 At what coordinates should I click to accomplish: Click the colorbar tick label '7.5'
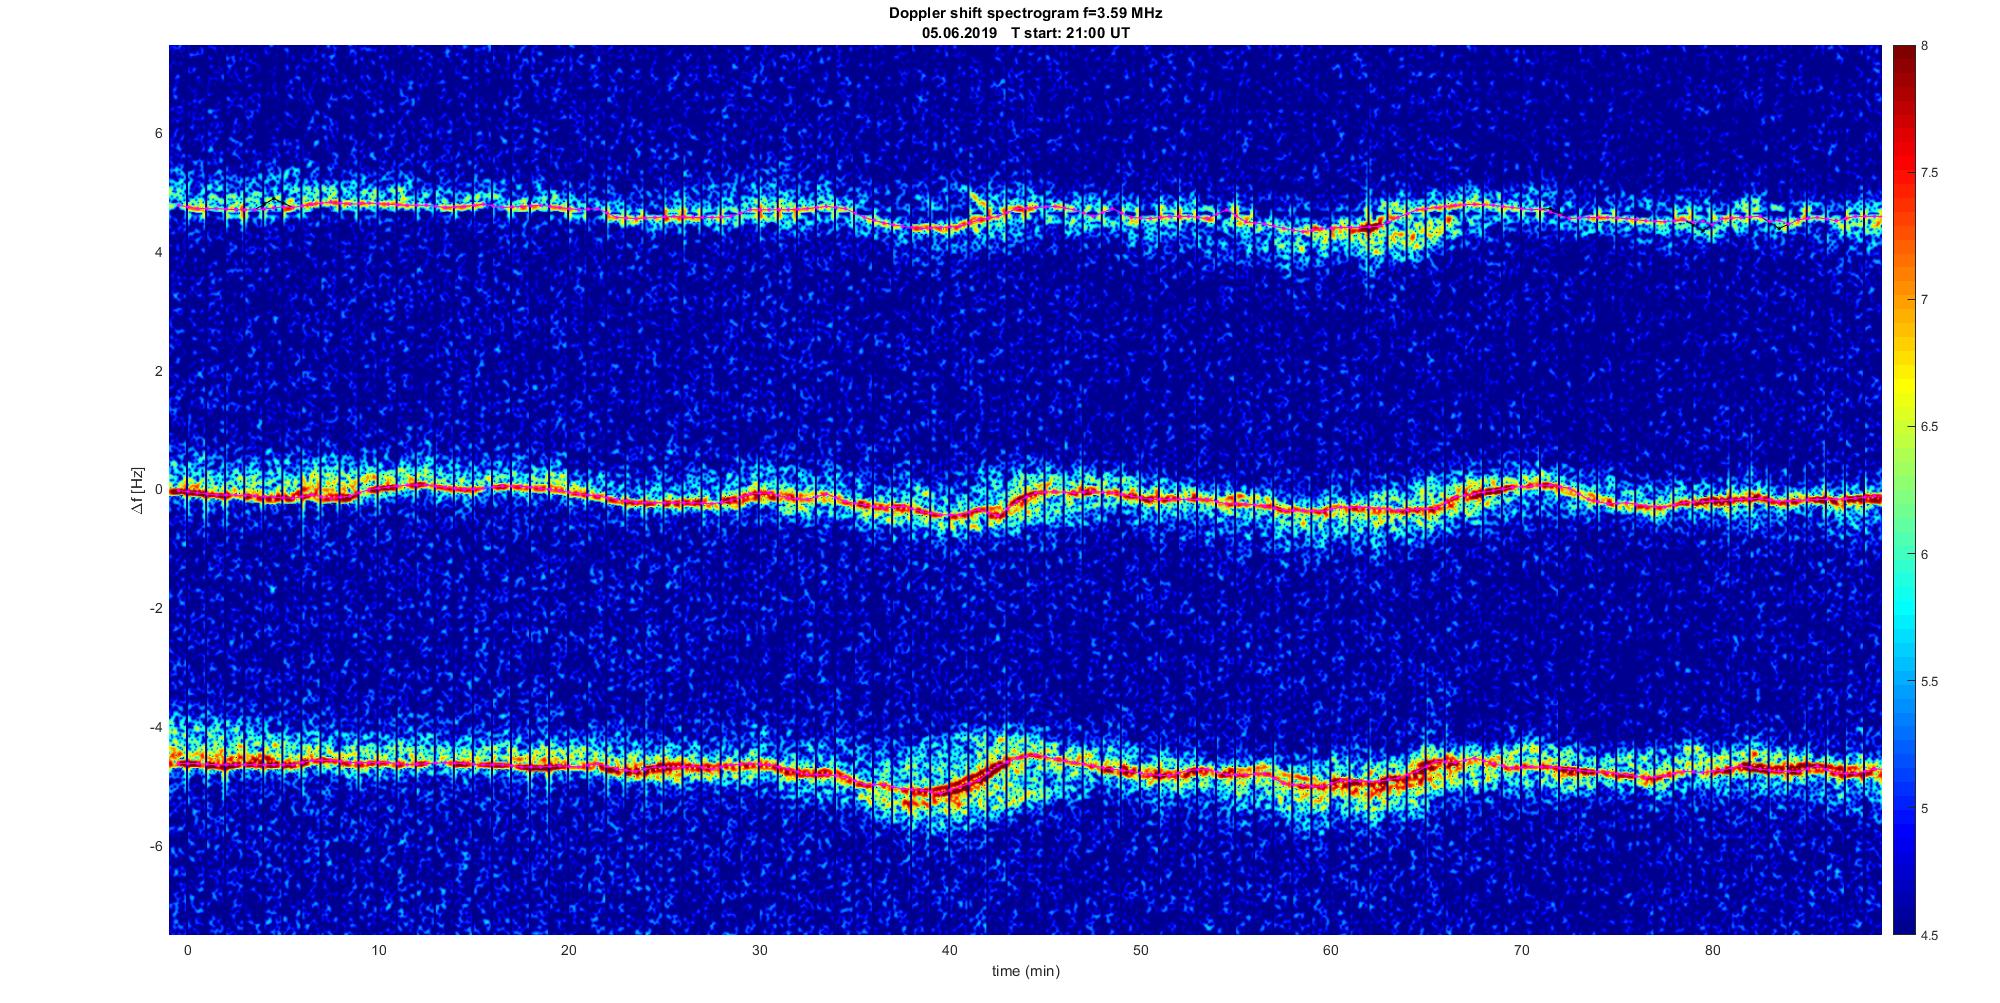[1929, 173]
